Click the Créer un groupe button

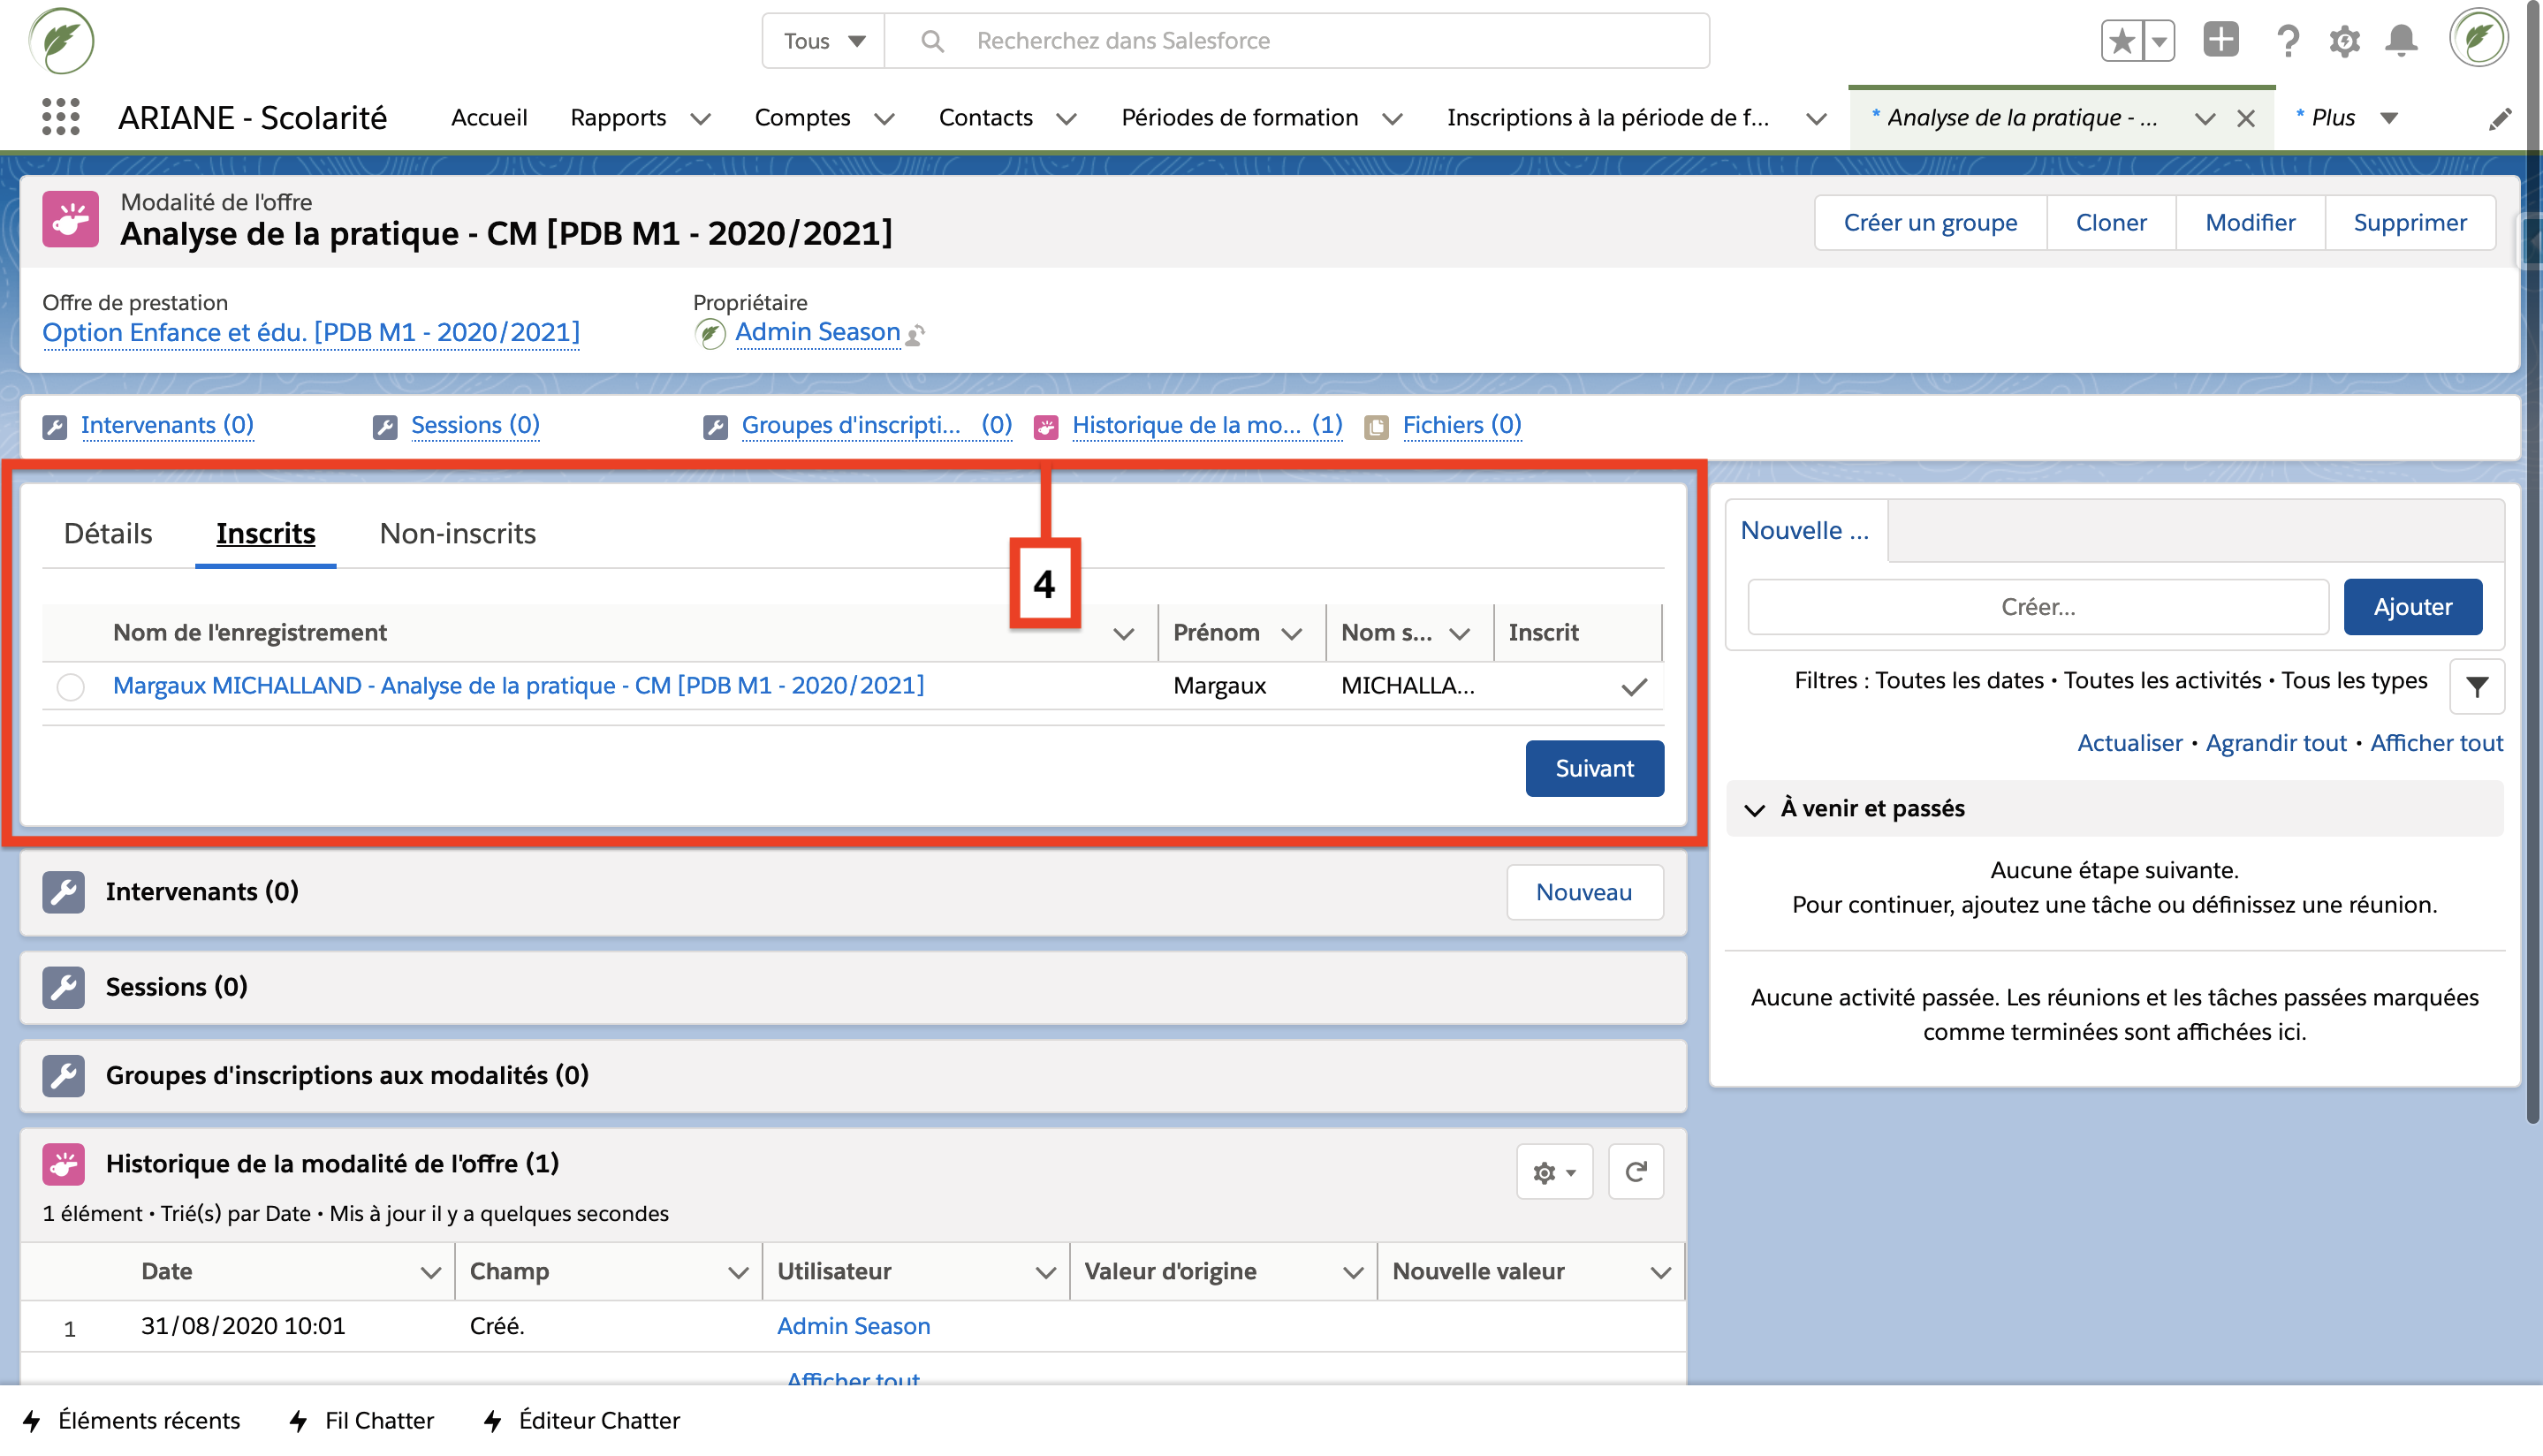(x=1929, y=222)
